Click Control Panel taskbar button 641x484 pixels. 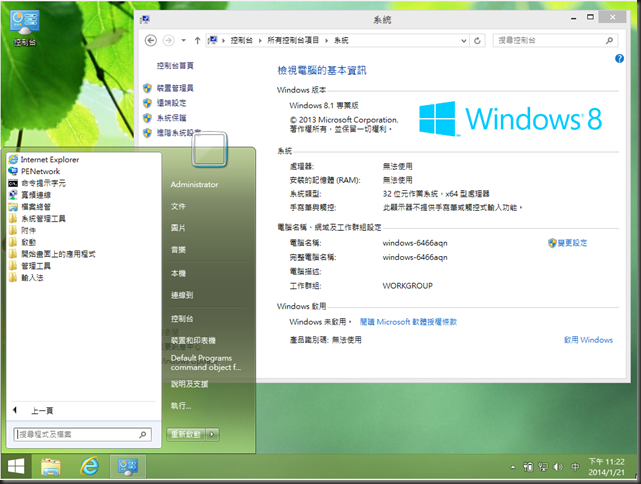click(x=128, y=466)
